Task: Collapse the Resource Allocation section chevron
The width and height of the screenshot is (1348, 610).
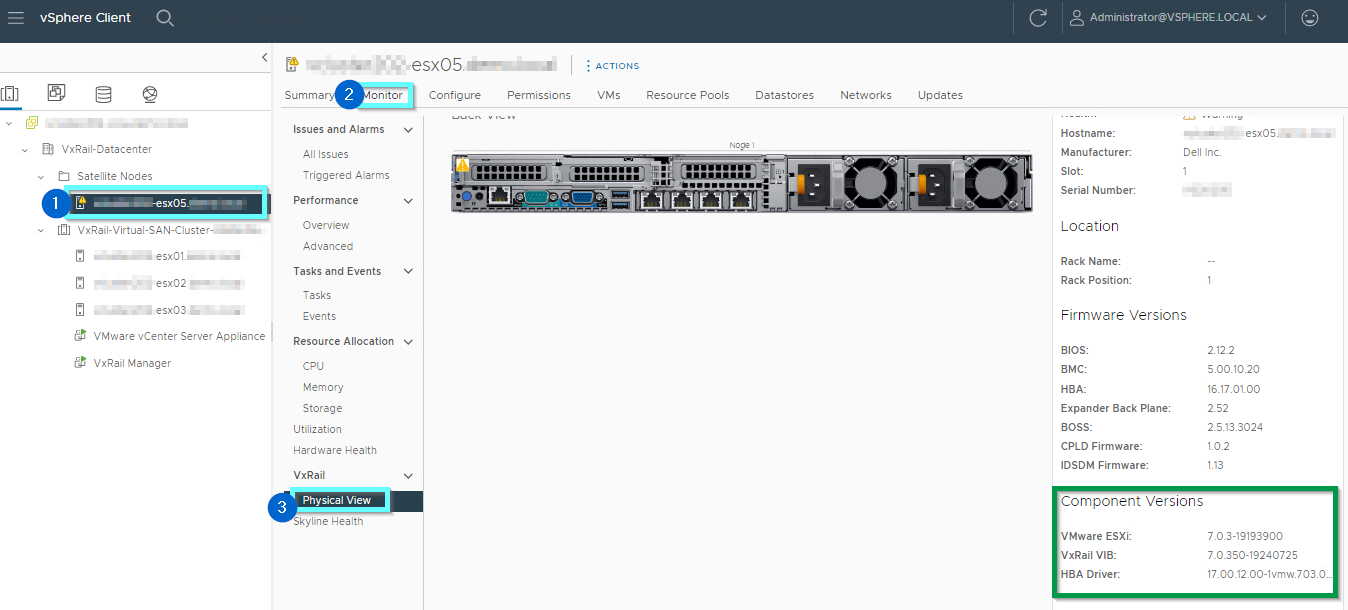Action: pyautogui.click(x=408, y=342)
